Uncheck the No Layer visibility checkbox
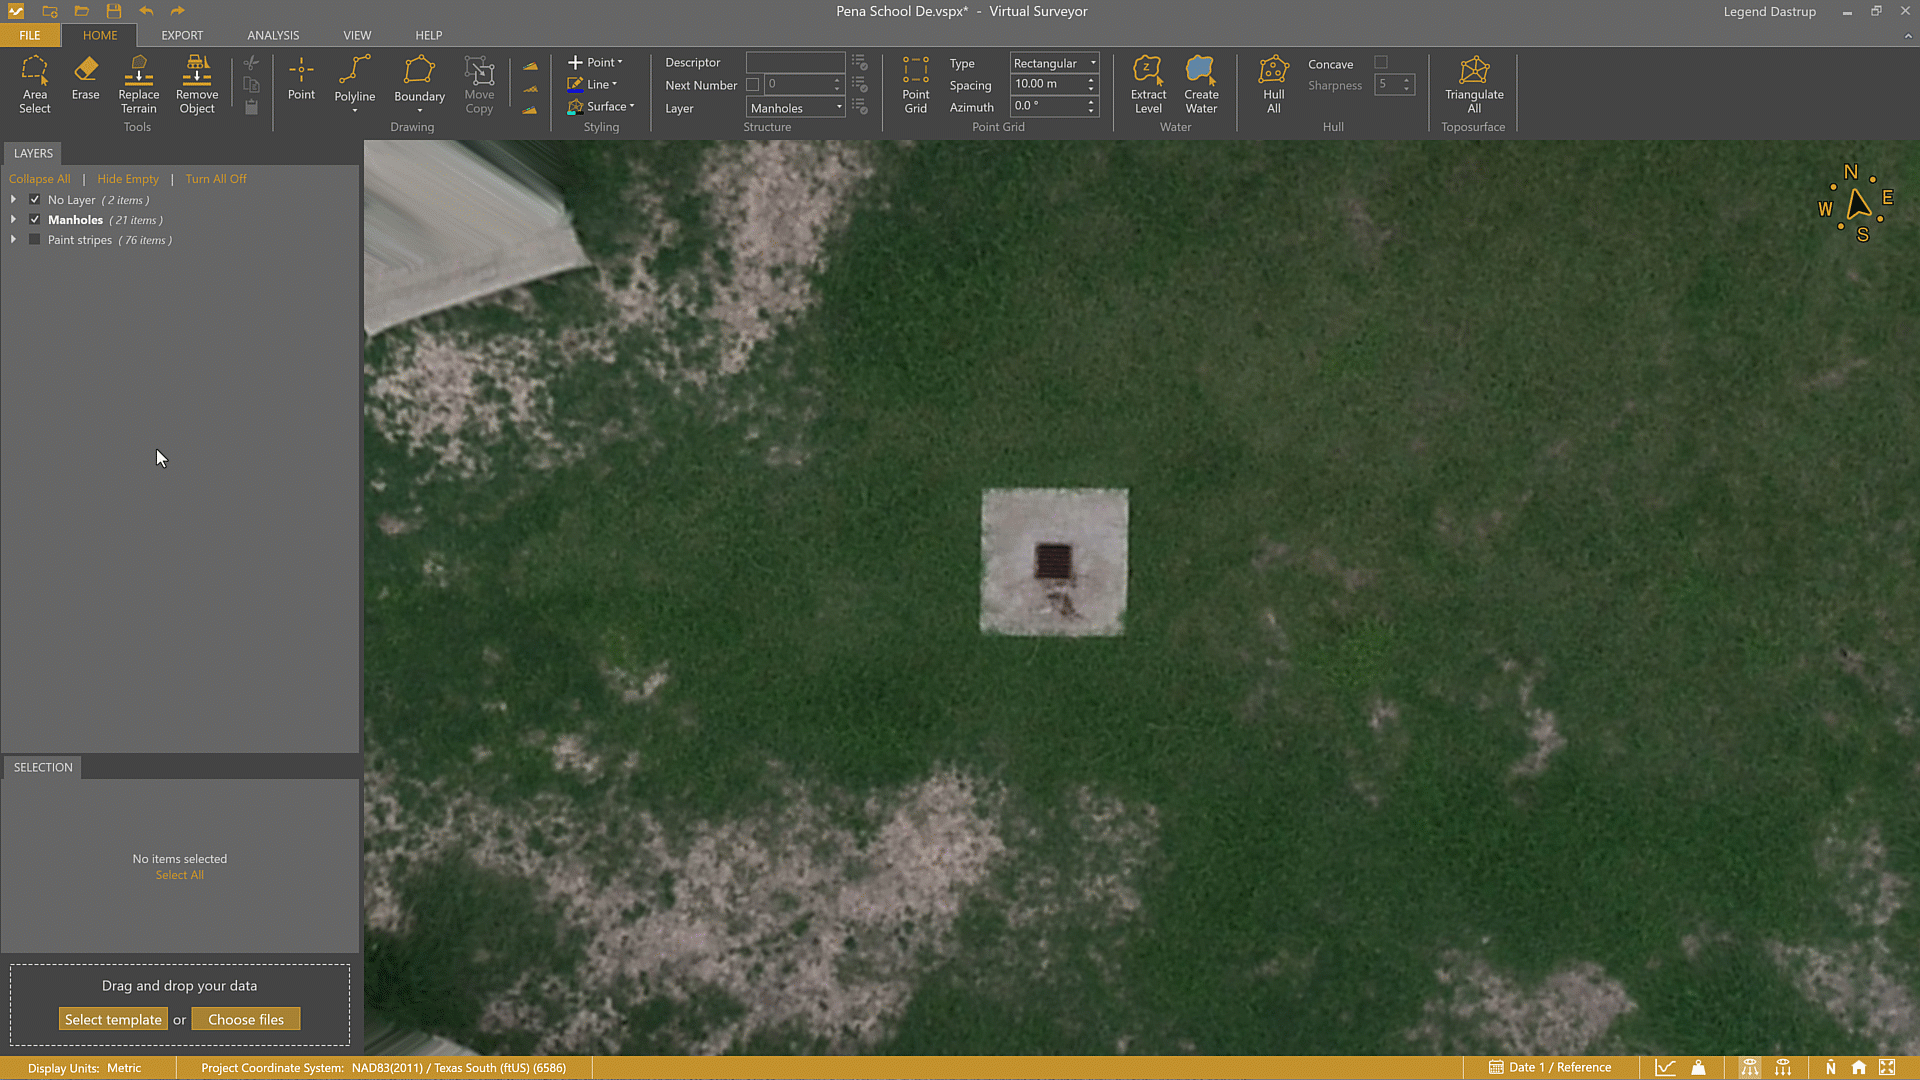Viewport: 1920px width, 1080px height. pyautogui.click(x=35, y=199)
